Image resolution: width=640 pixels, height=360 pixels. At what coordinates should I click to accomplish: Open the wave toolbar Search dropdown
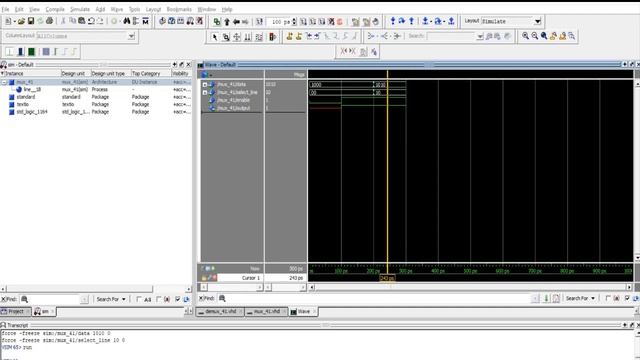click(480, 36)
